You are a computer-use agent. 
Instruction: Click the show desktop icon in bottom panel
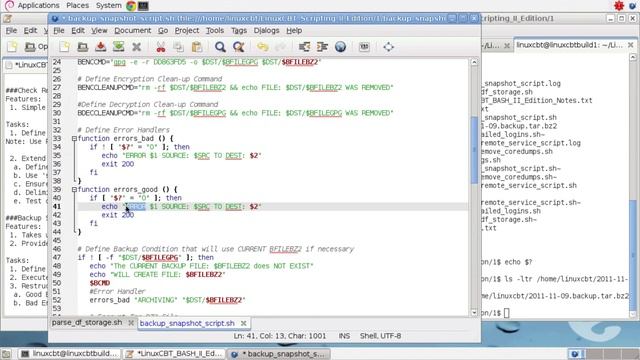point(6,354)
